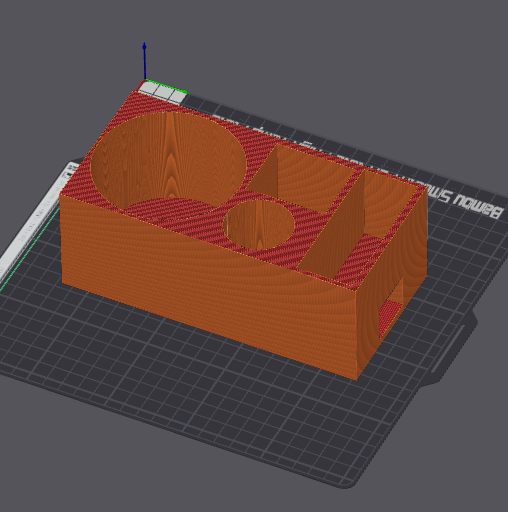Click the gray background above the build plate
This screenshot has height=512, width=508.
click(x=300, y=50)
